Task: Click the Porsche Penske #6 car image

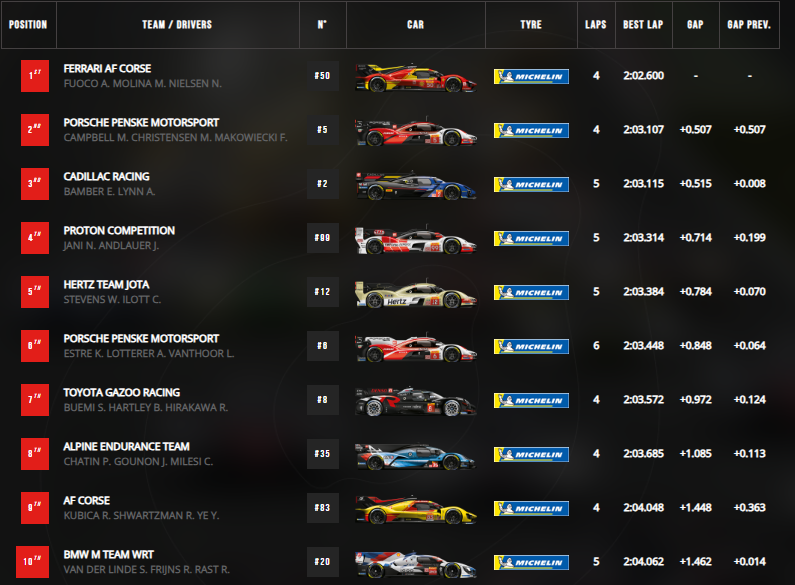Action: tap(415, 348)
